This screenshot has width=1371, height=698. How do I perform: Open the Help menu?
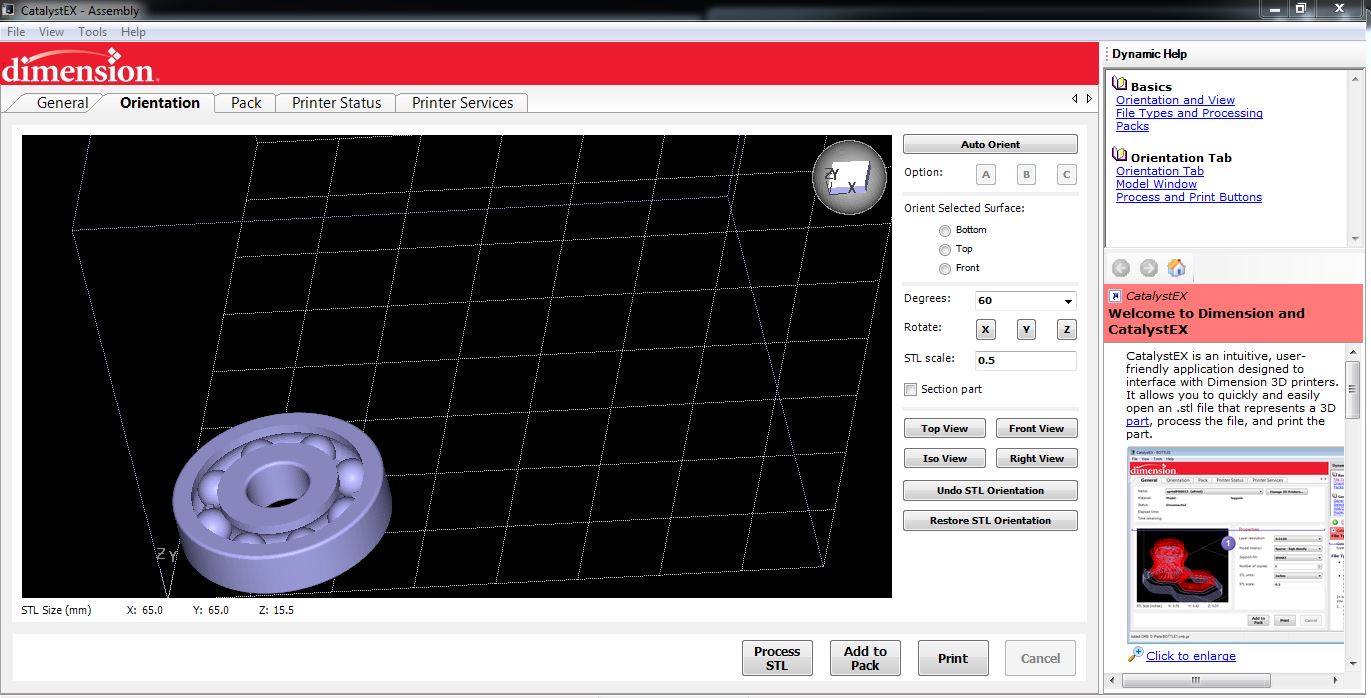[x=133, y=32]
